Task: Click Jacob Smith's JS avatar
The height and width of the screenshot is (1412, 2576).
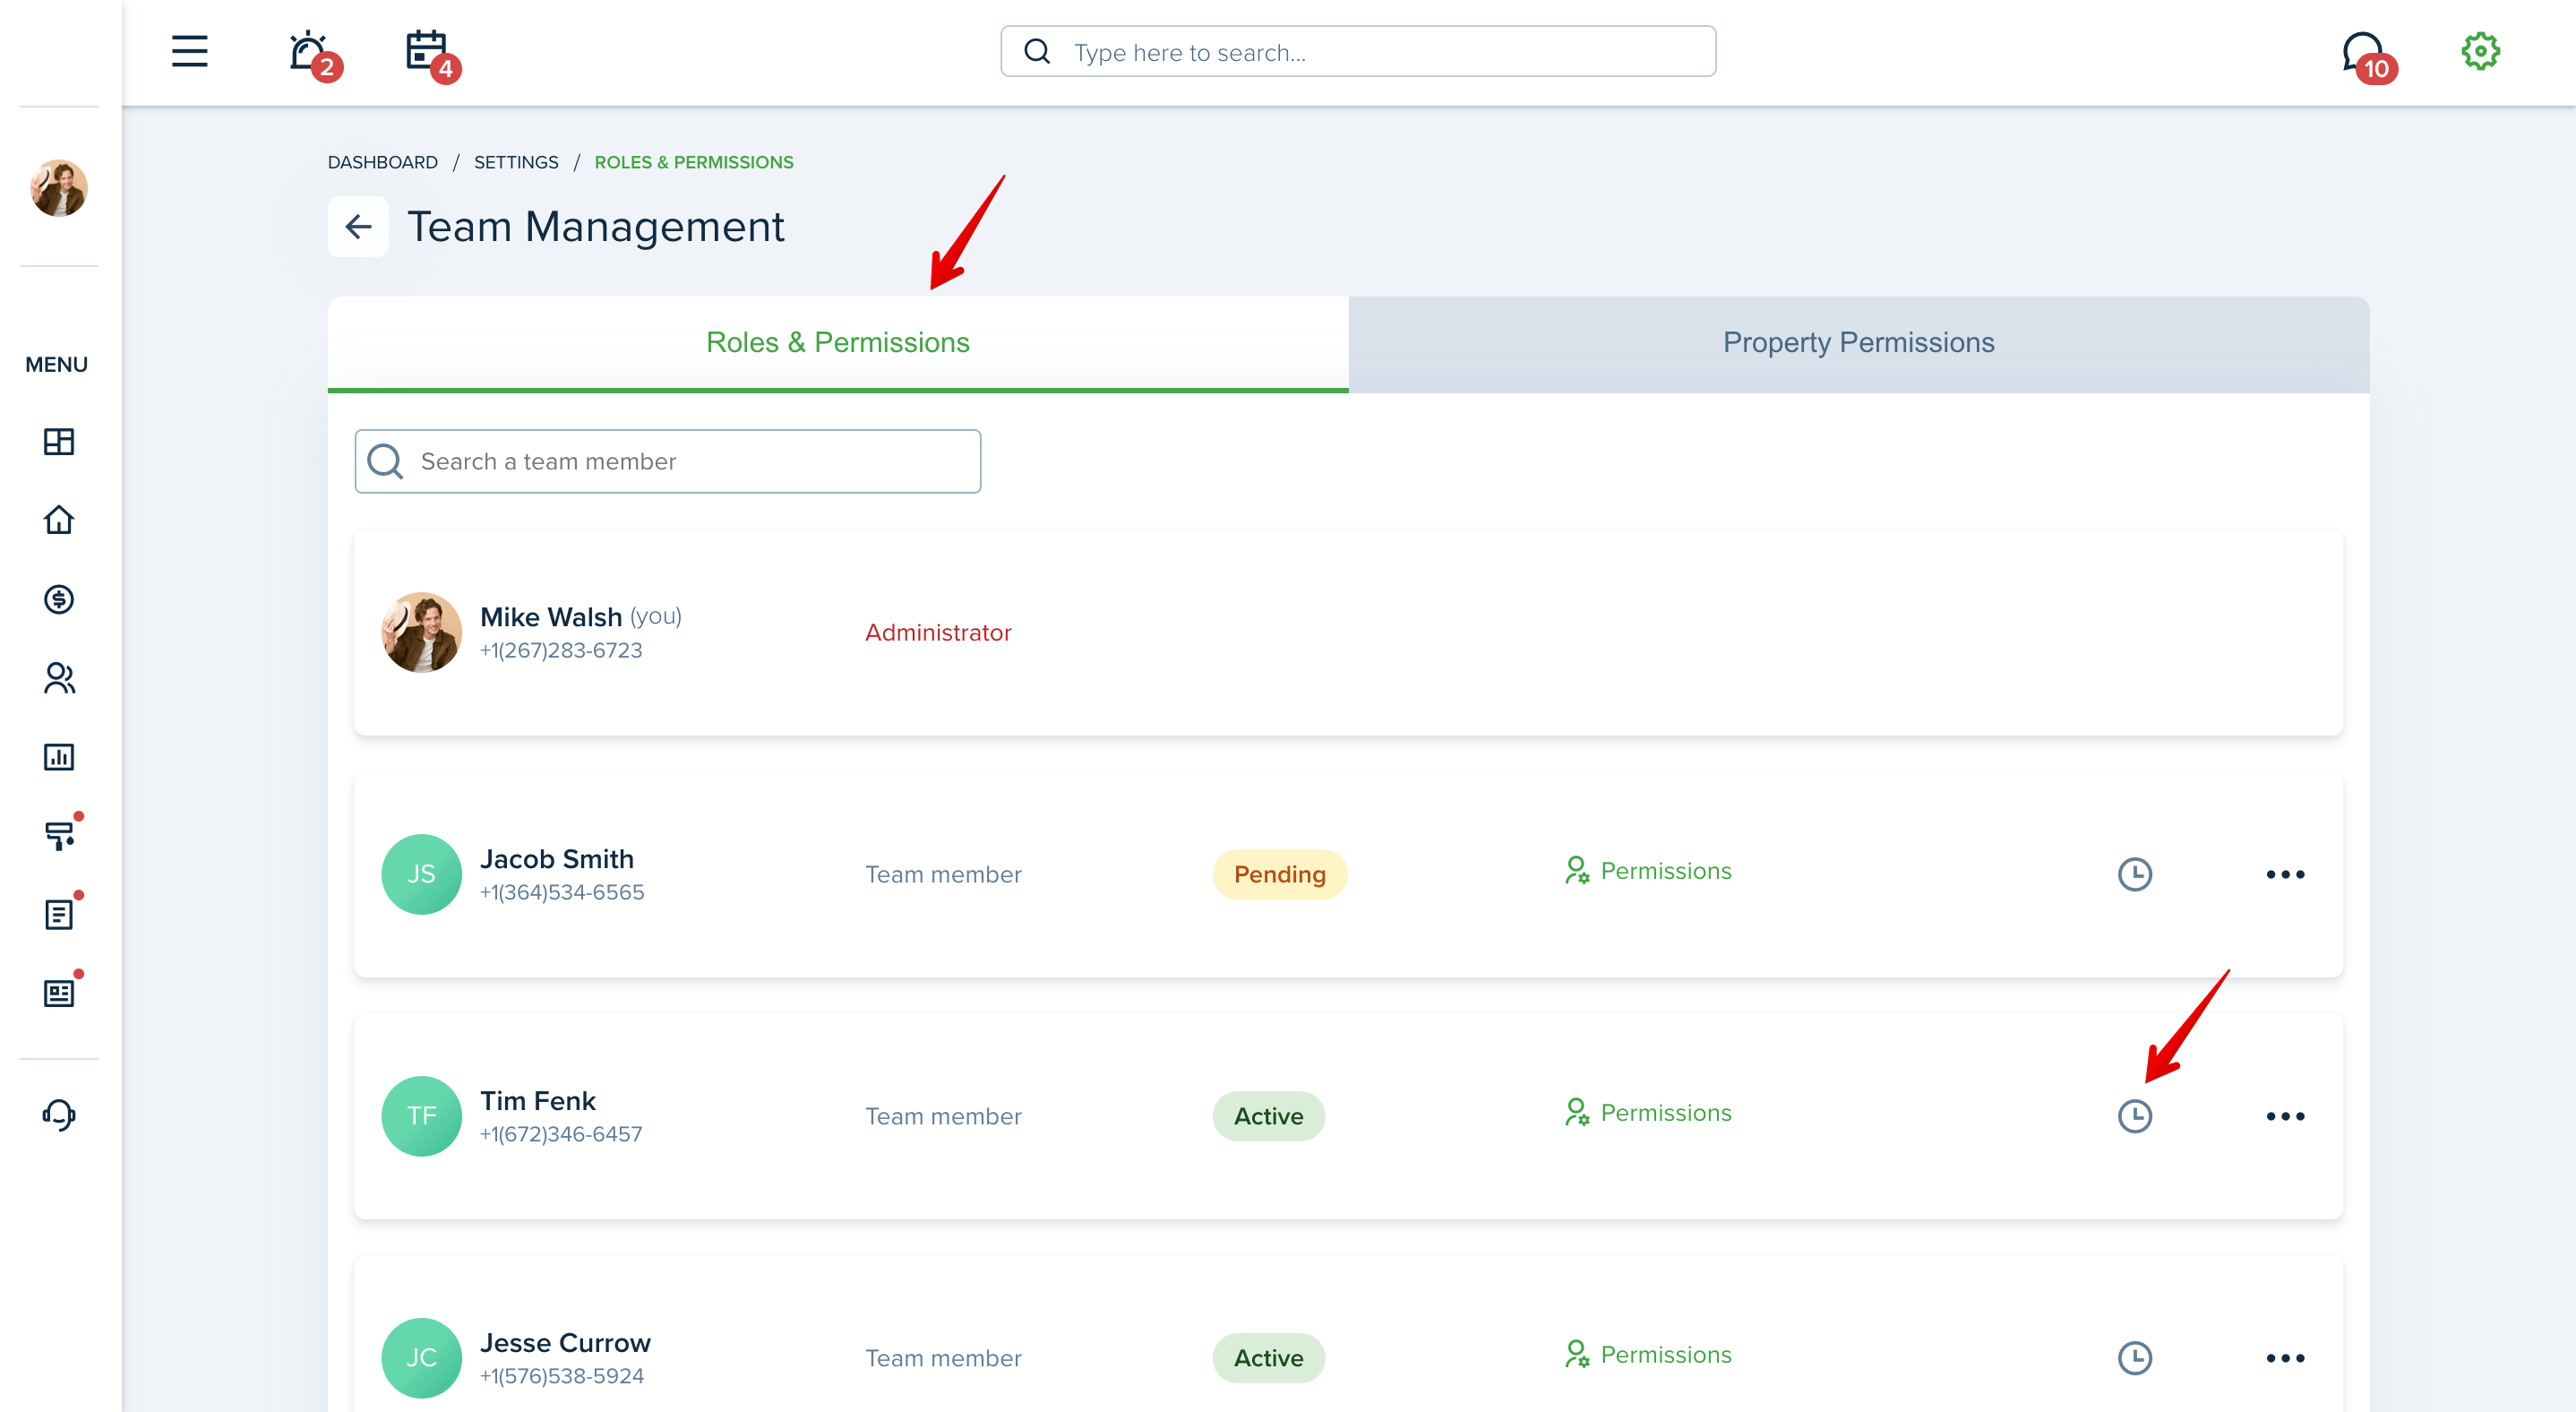Action: [x=421, y=874]
